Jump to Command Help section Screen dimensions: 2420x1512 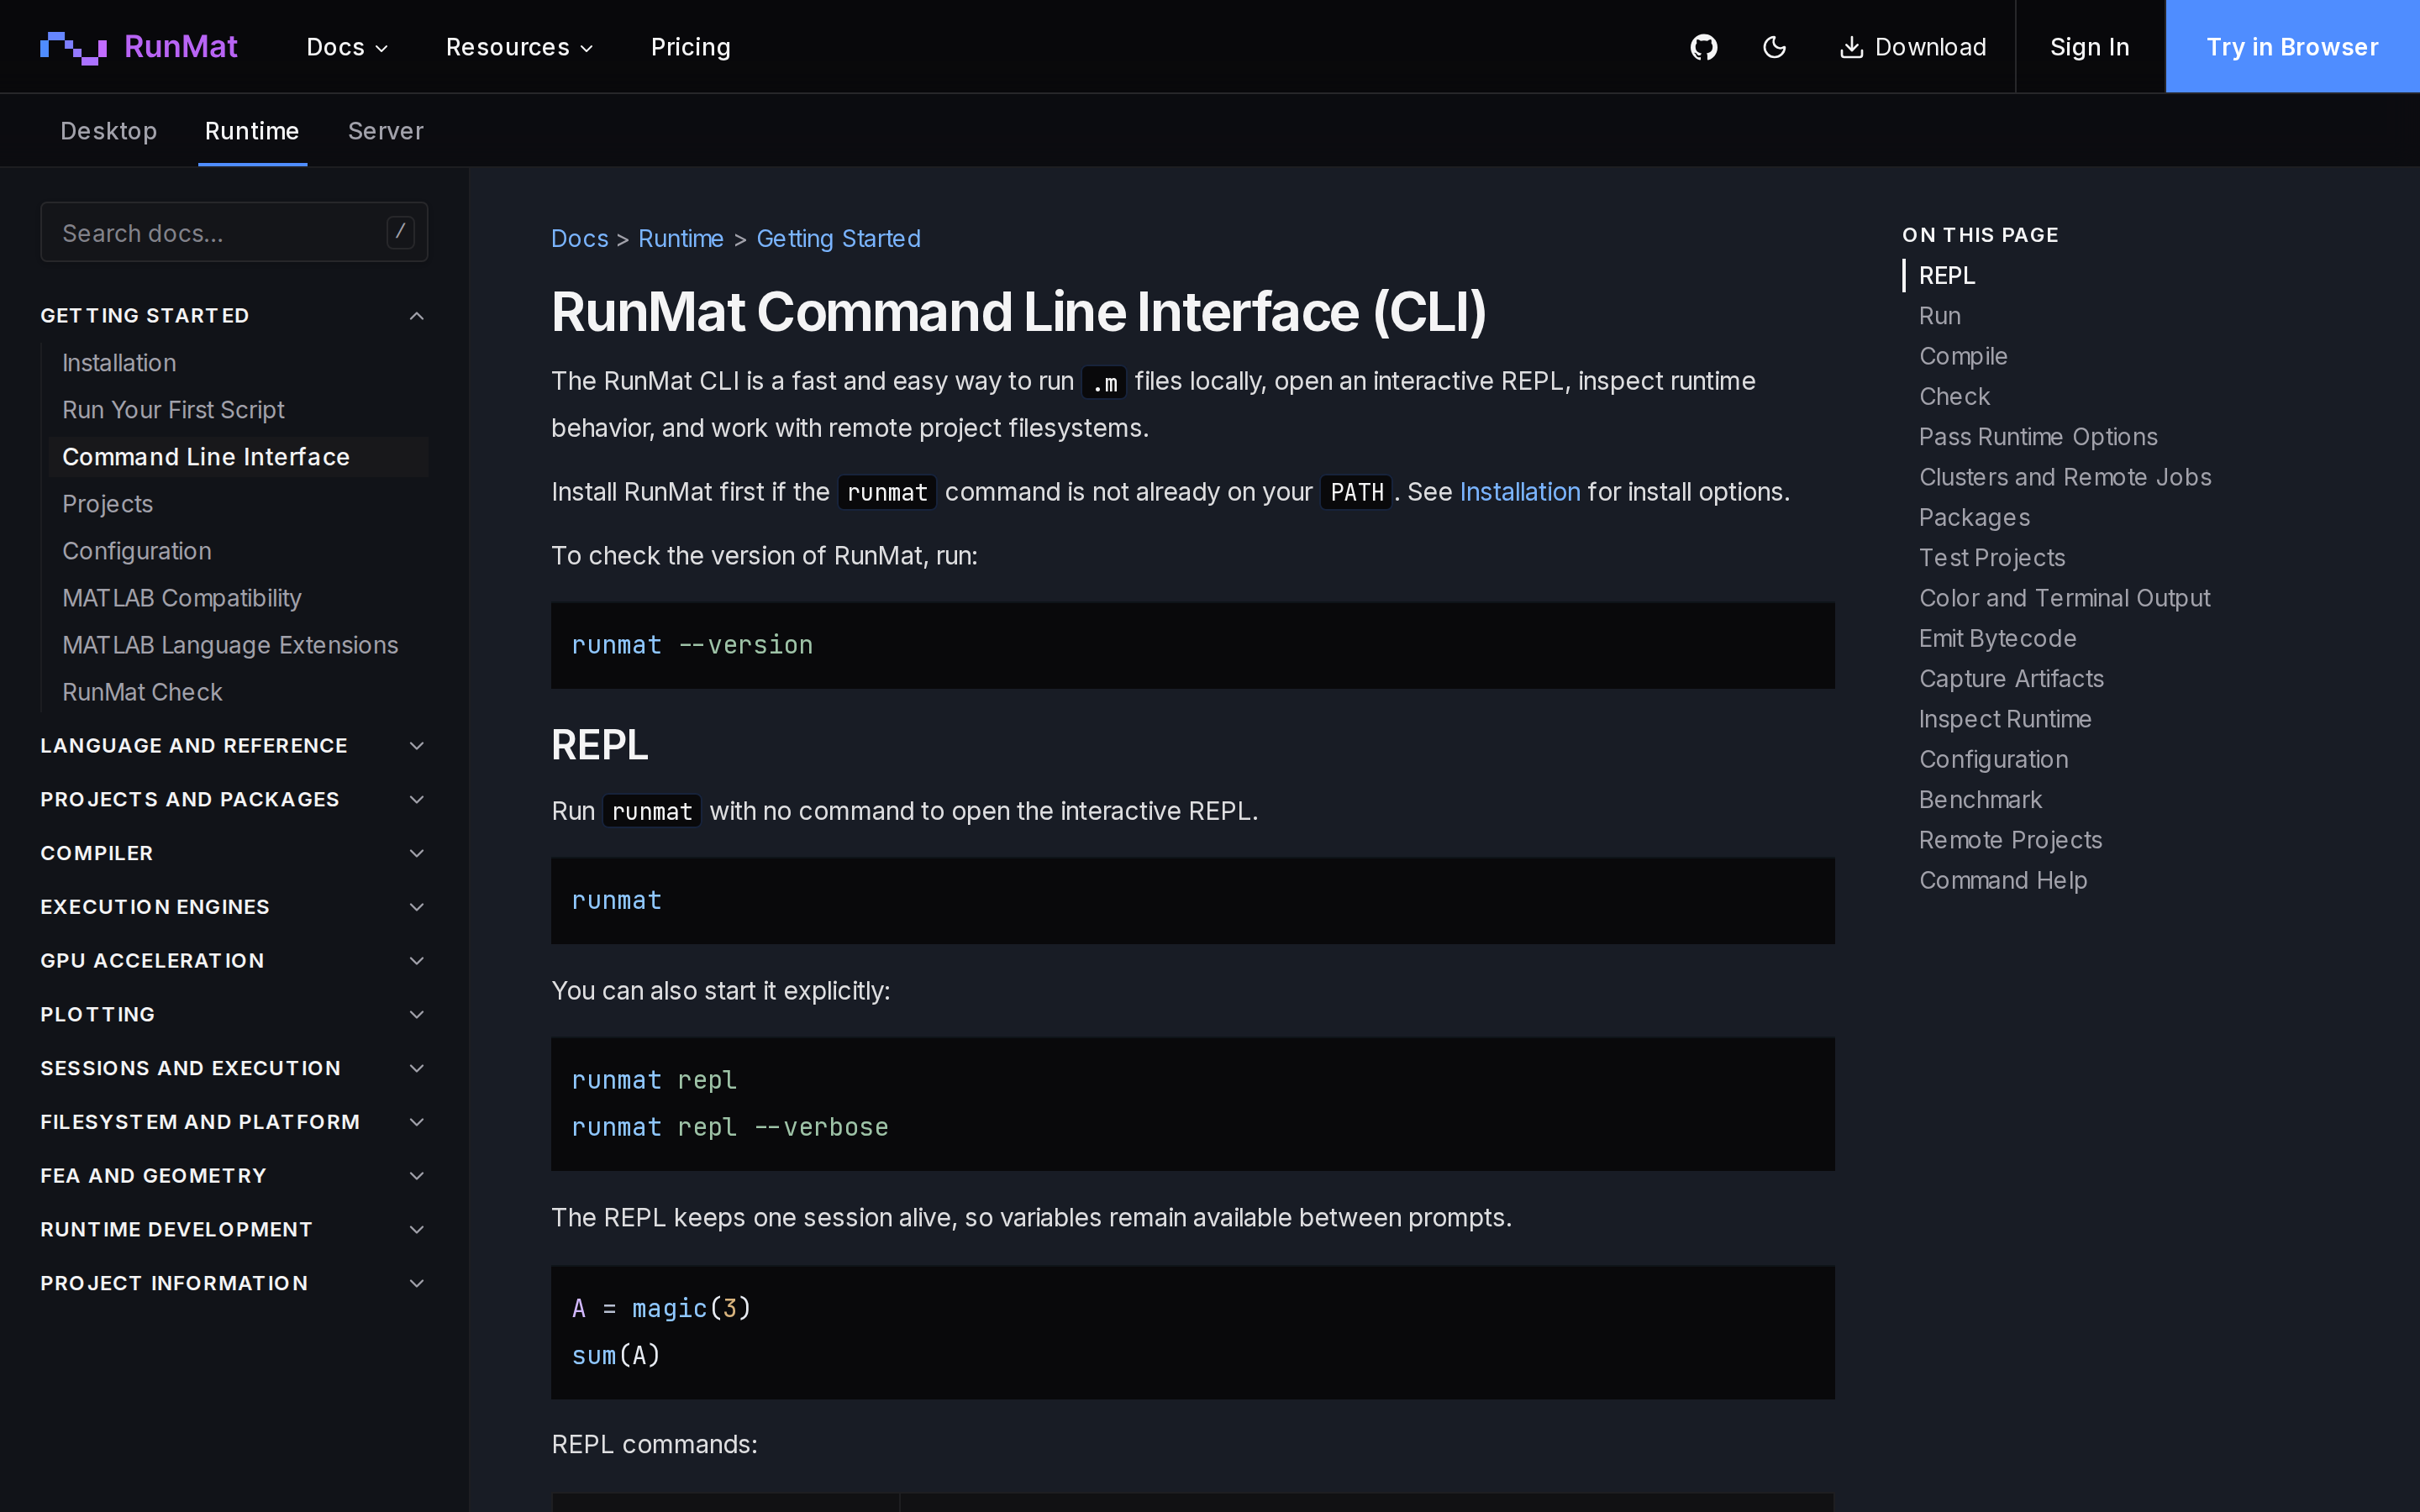click(x=2002, y=881)
